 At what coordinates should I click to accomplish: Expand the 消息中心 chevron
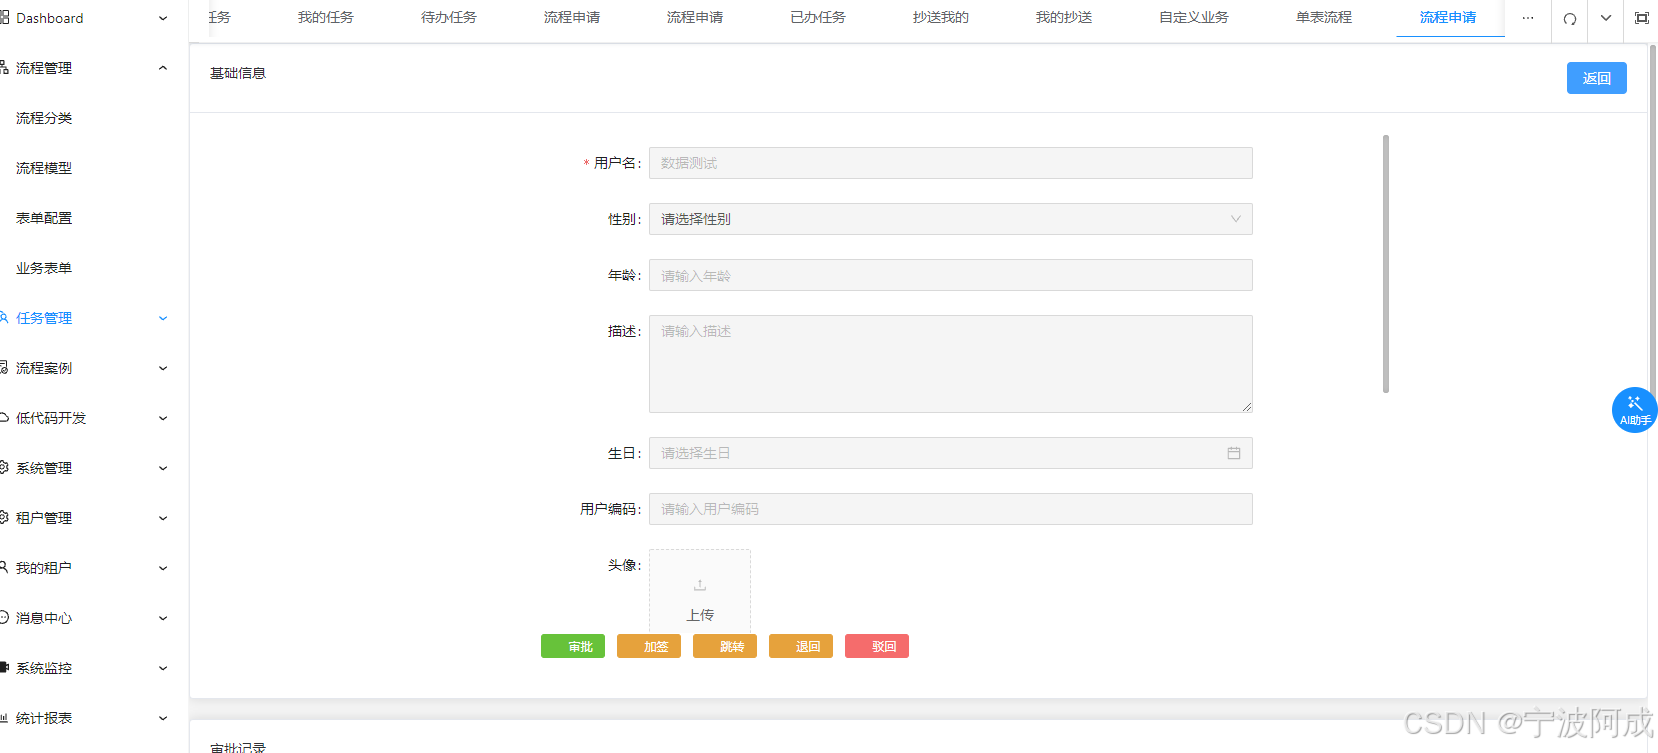click(x=163, y=618)
